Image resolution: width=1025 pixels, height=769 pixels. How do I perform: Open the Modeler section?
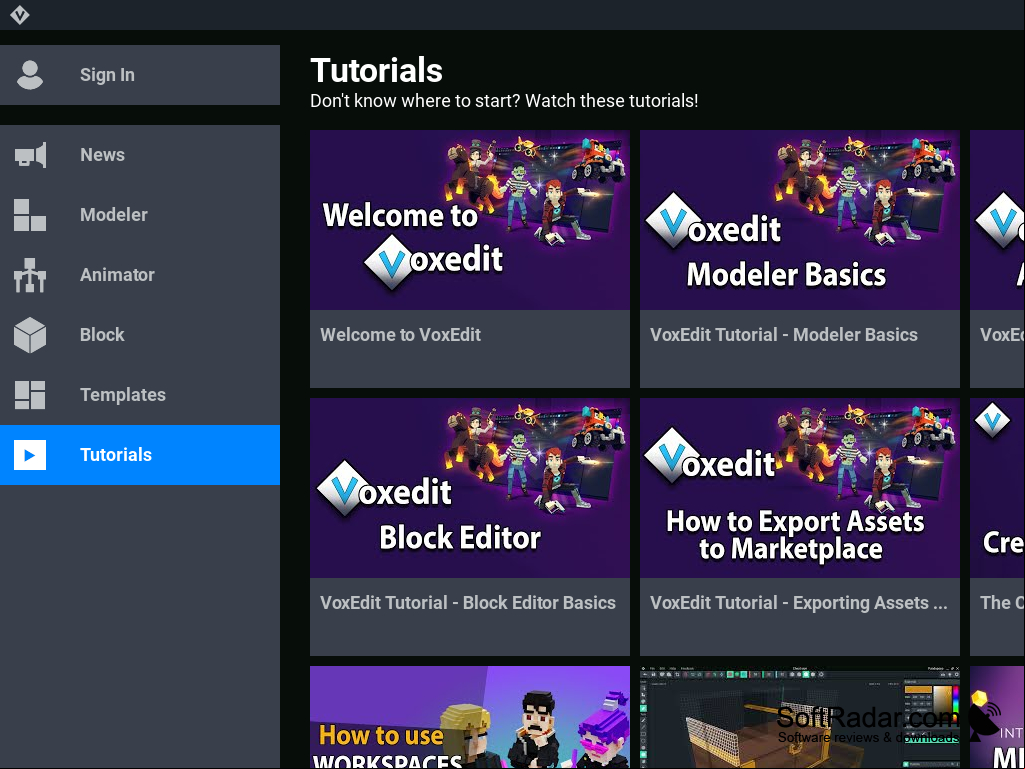click(140, 215)
